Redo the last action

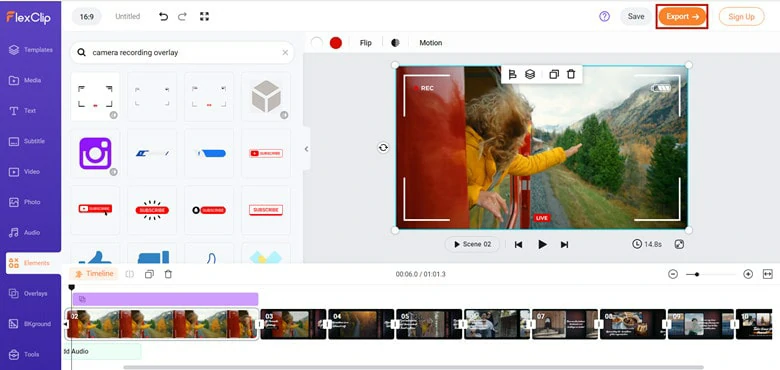coord(182,16)
